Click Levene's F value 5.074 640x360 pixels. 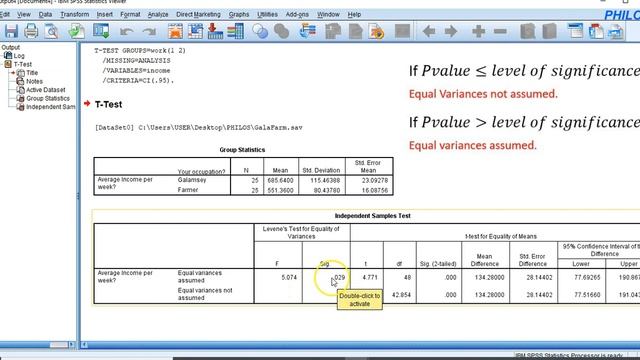tap(289, 278)
